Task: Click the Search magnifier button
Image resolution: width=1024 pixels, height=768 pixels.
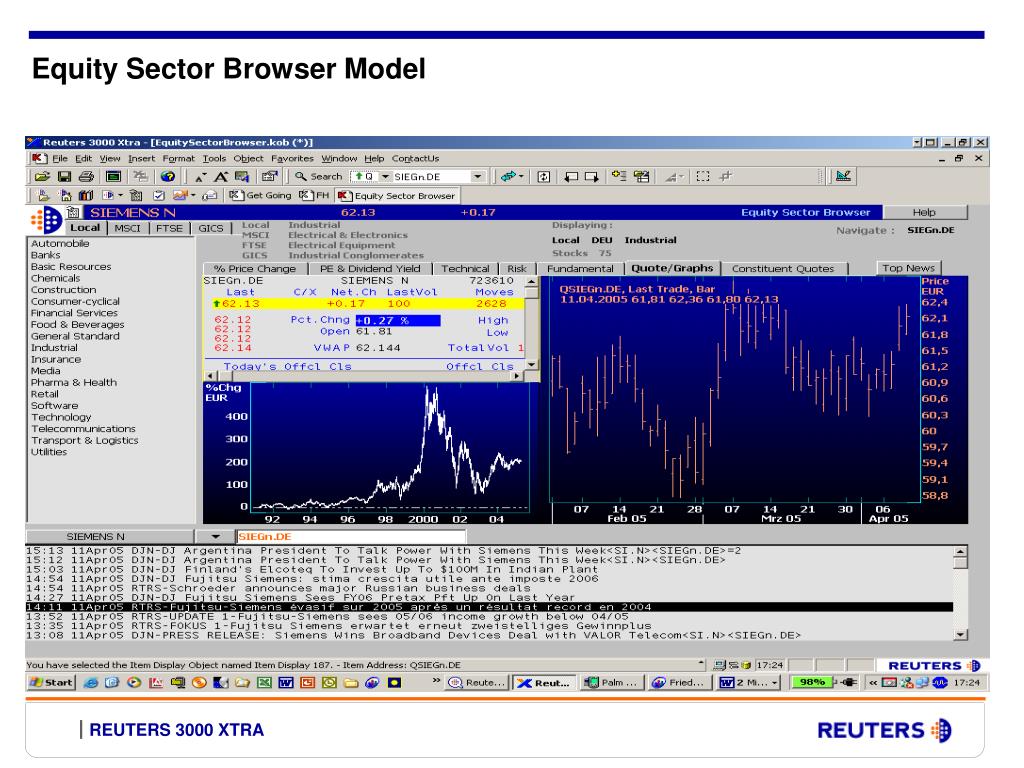Action: point(319,176)
